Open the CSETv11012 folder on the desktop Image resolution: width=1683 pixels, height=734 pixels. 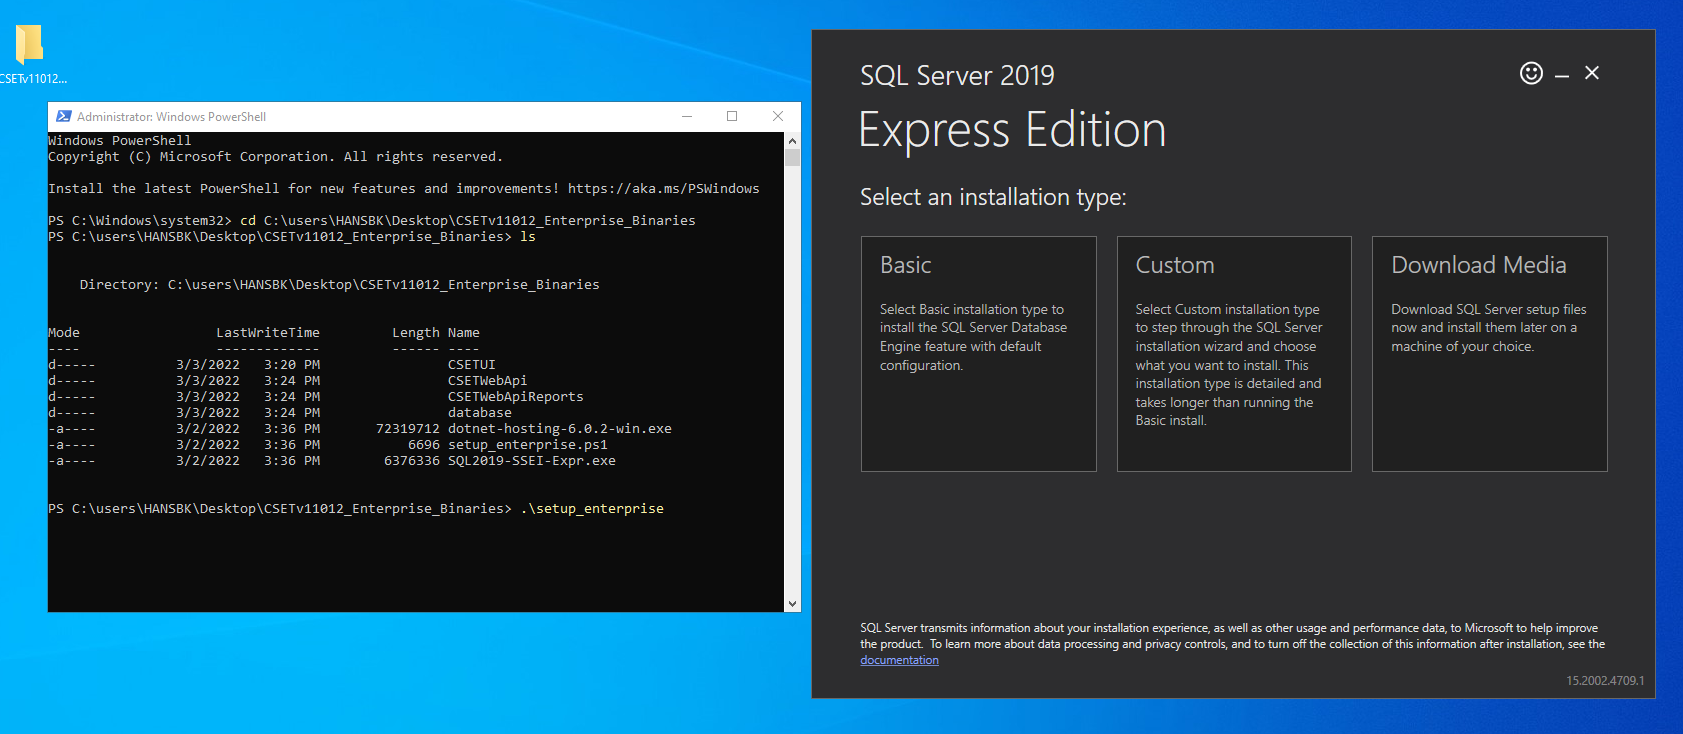[x=30, y=54]
